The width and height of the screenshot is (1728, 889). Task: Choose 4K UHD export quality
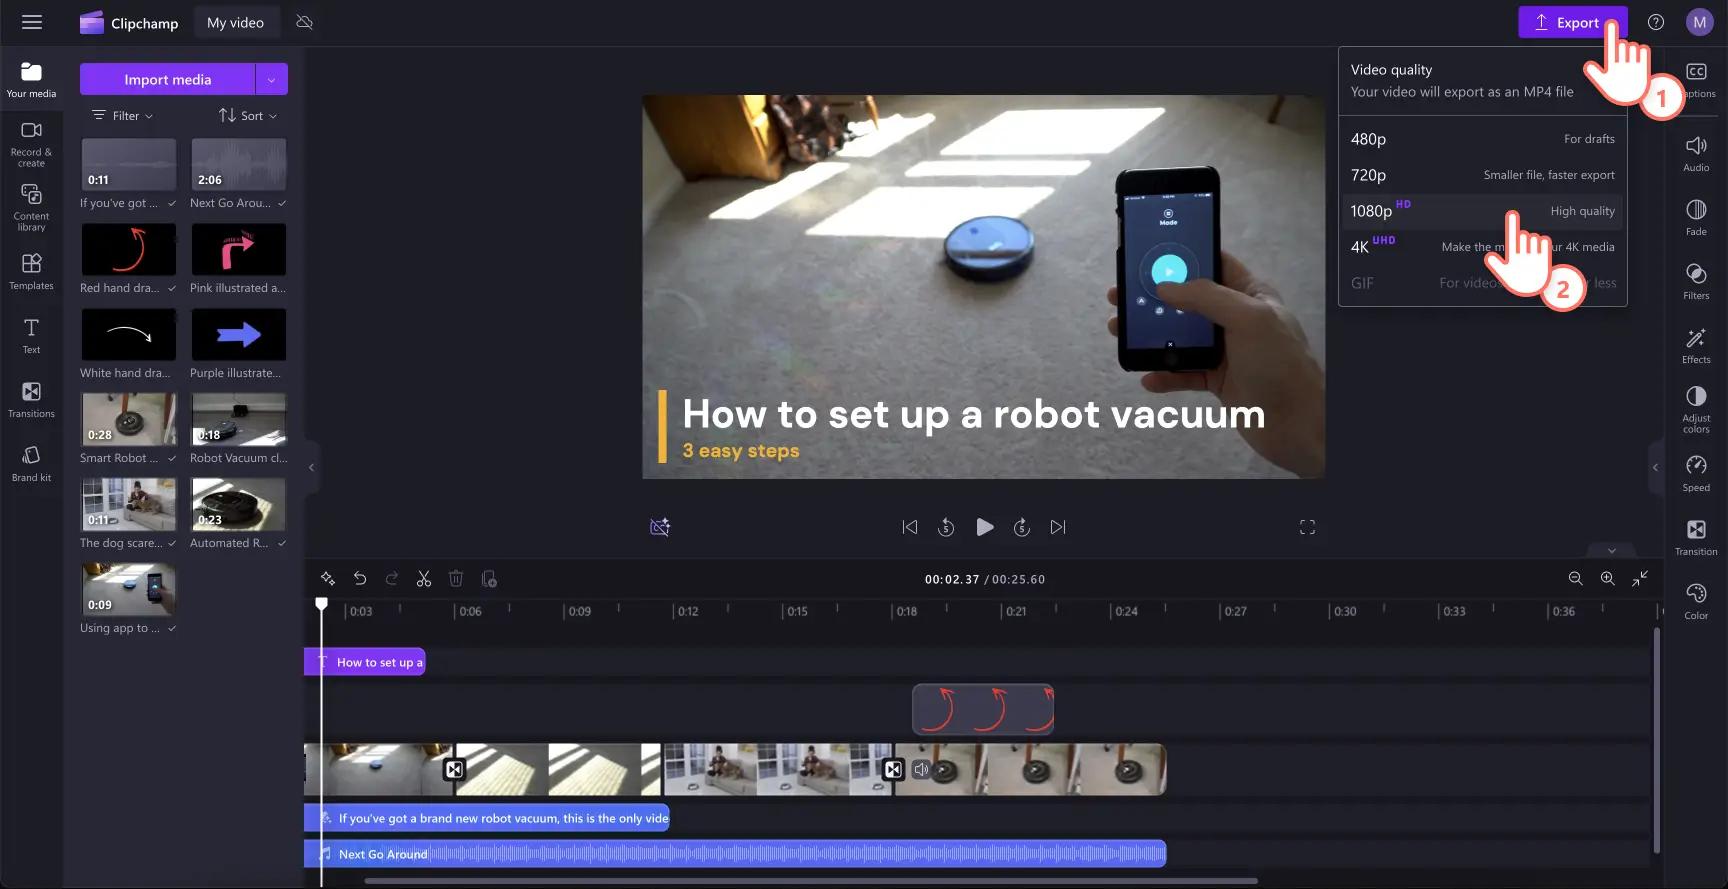[1482, 247]
